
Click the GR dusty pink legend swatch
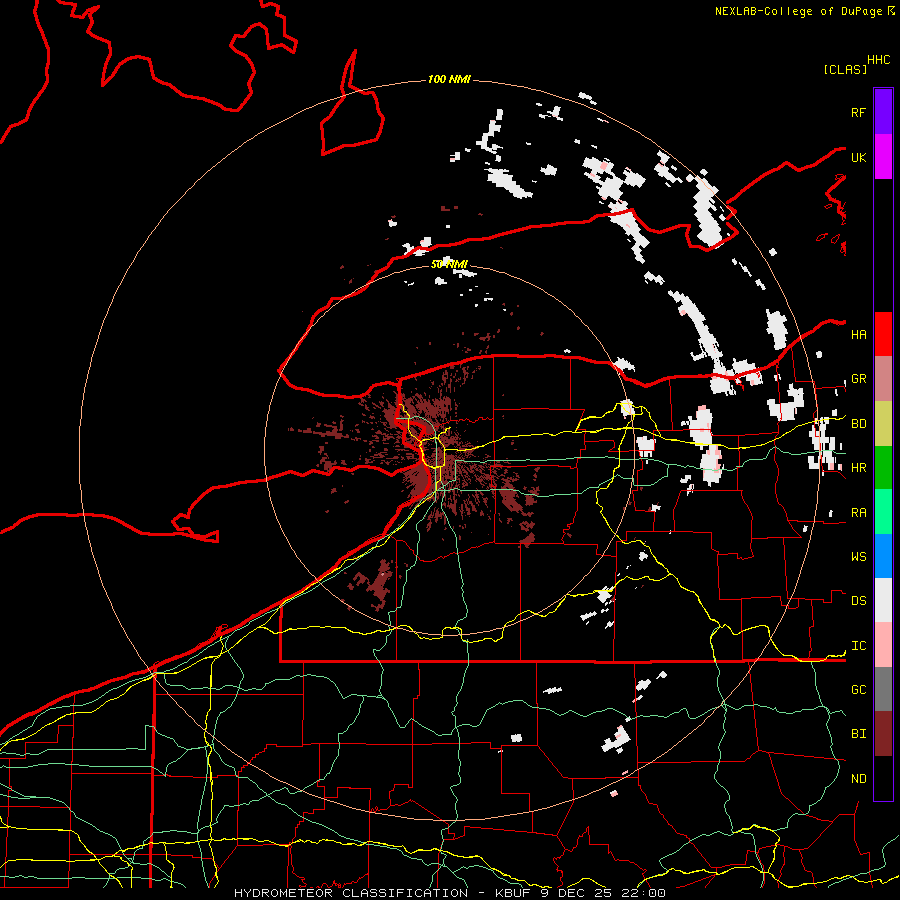pyautogui.click(x=883, y=379)
